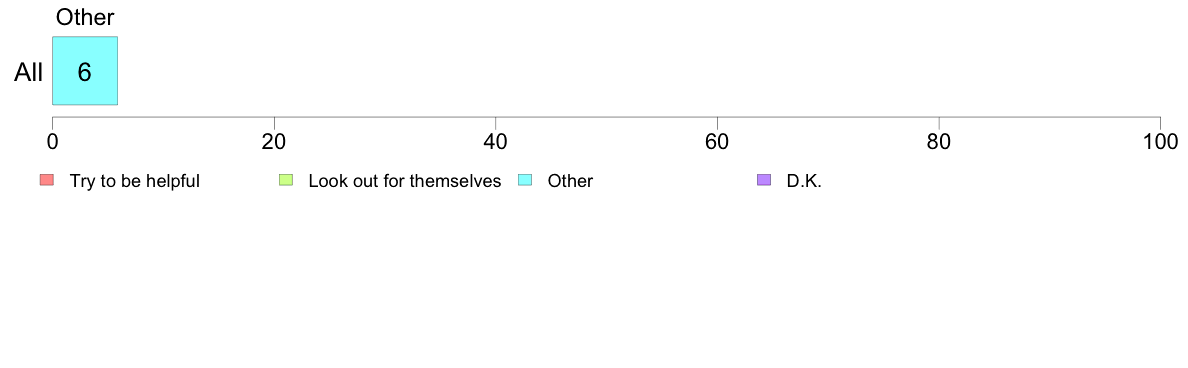Click the 20 axis tick label
Viewport: 1188px width, 368px height.
point(274,142)
